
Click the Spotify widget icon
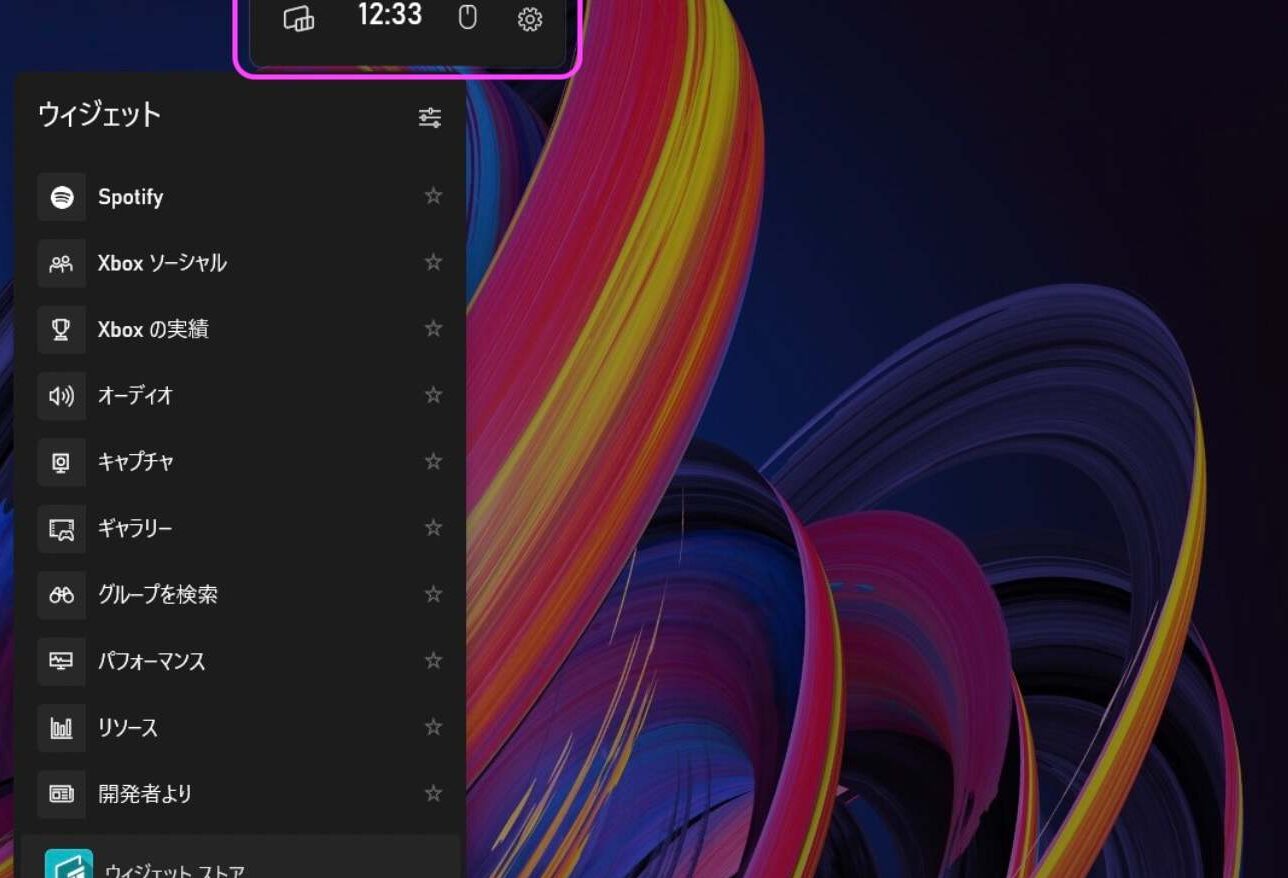62,197
